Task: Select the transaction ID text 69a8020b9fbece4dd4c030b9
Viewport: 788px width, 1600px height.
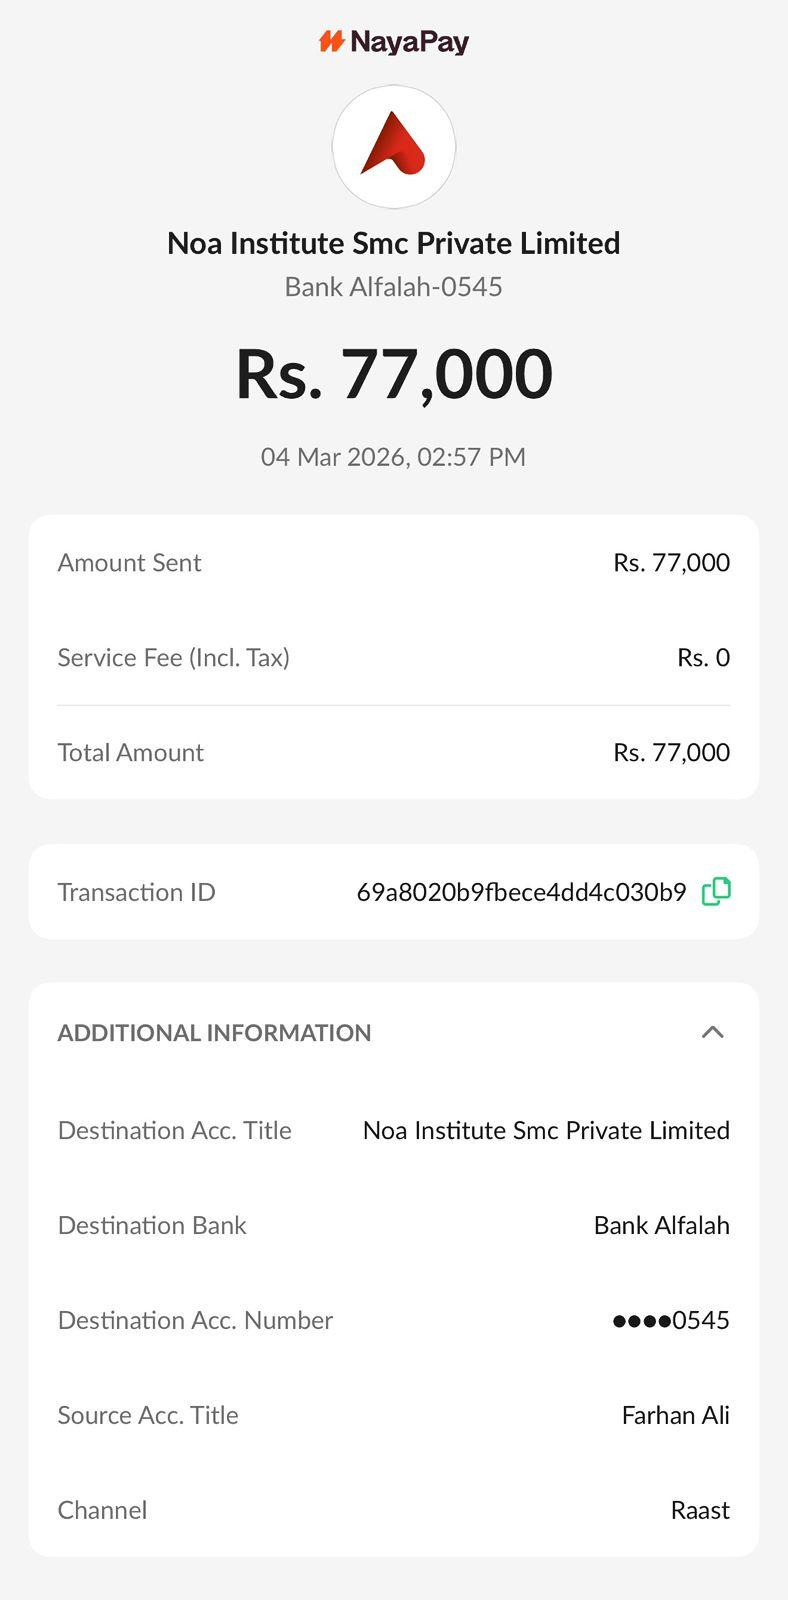Action: [x=521, y=892]
